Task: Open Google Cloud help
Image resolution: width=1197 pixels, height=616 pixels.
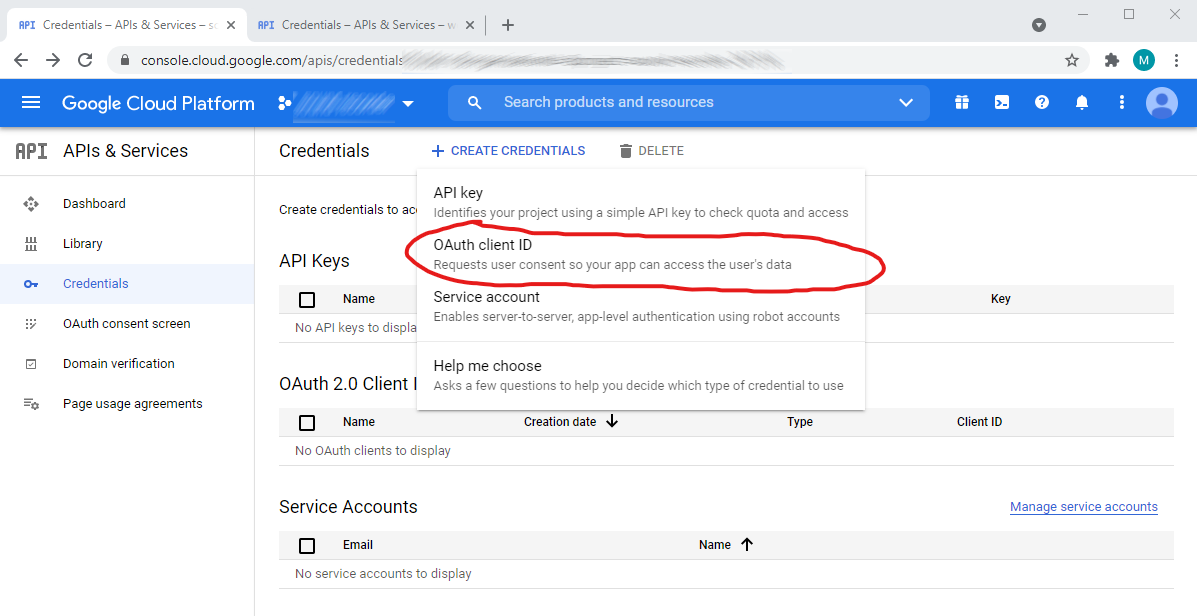Action: coord(1041,102)
